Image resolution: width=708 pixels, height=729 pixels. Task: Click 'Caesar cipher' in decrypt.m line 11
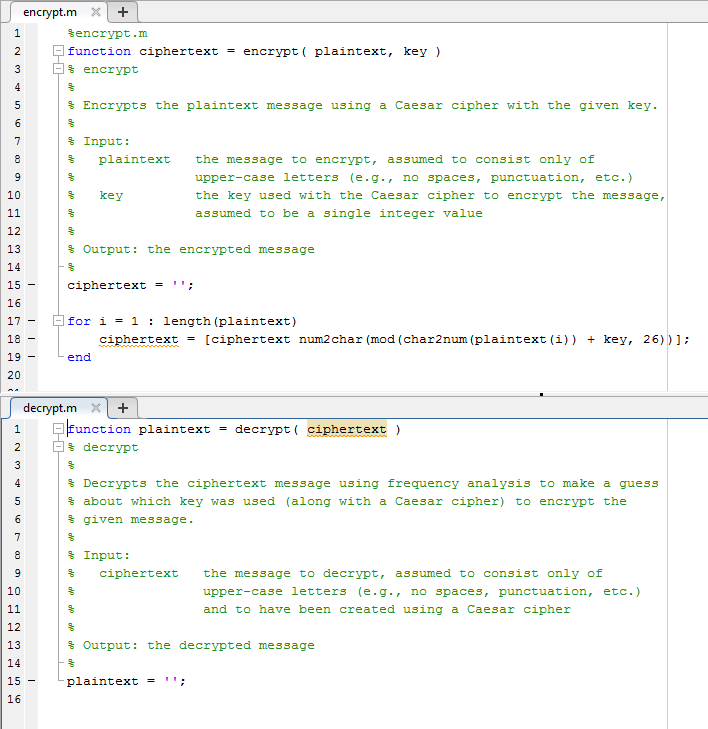[518, 610]
